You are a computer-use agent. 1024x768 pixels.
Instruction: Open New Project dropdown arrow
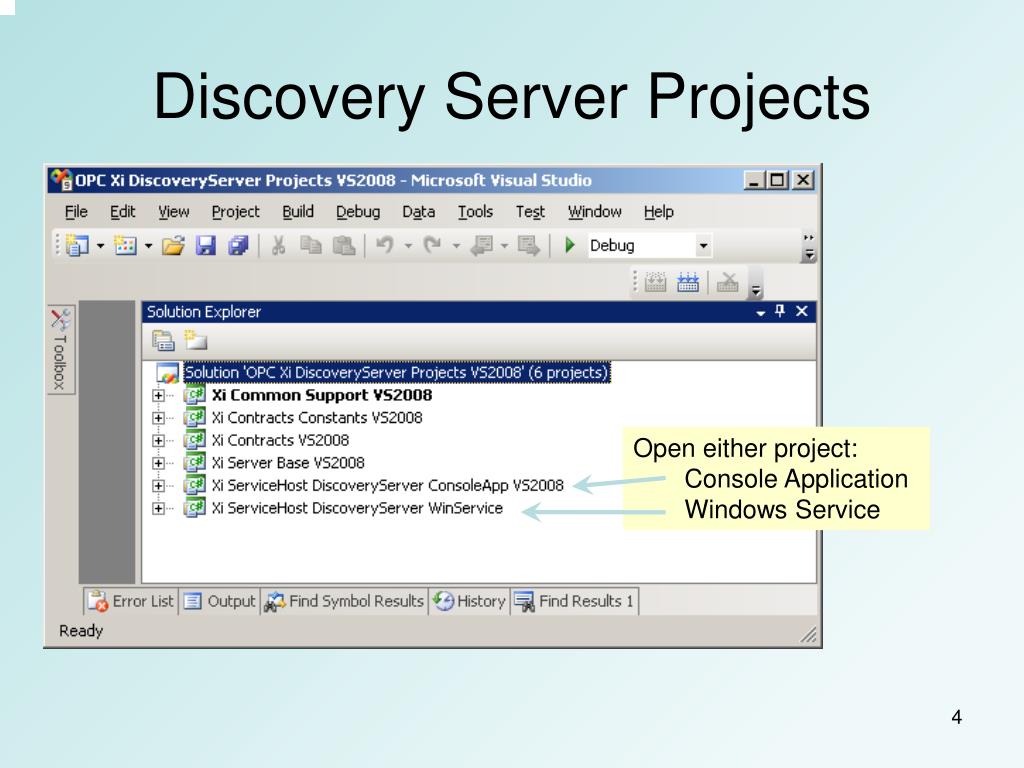[x=100, y=246]
